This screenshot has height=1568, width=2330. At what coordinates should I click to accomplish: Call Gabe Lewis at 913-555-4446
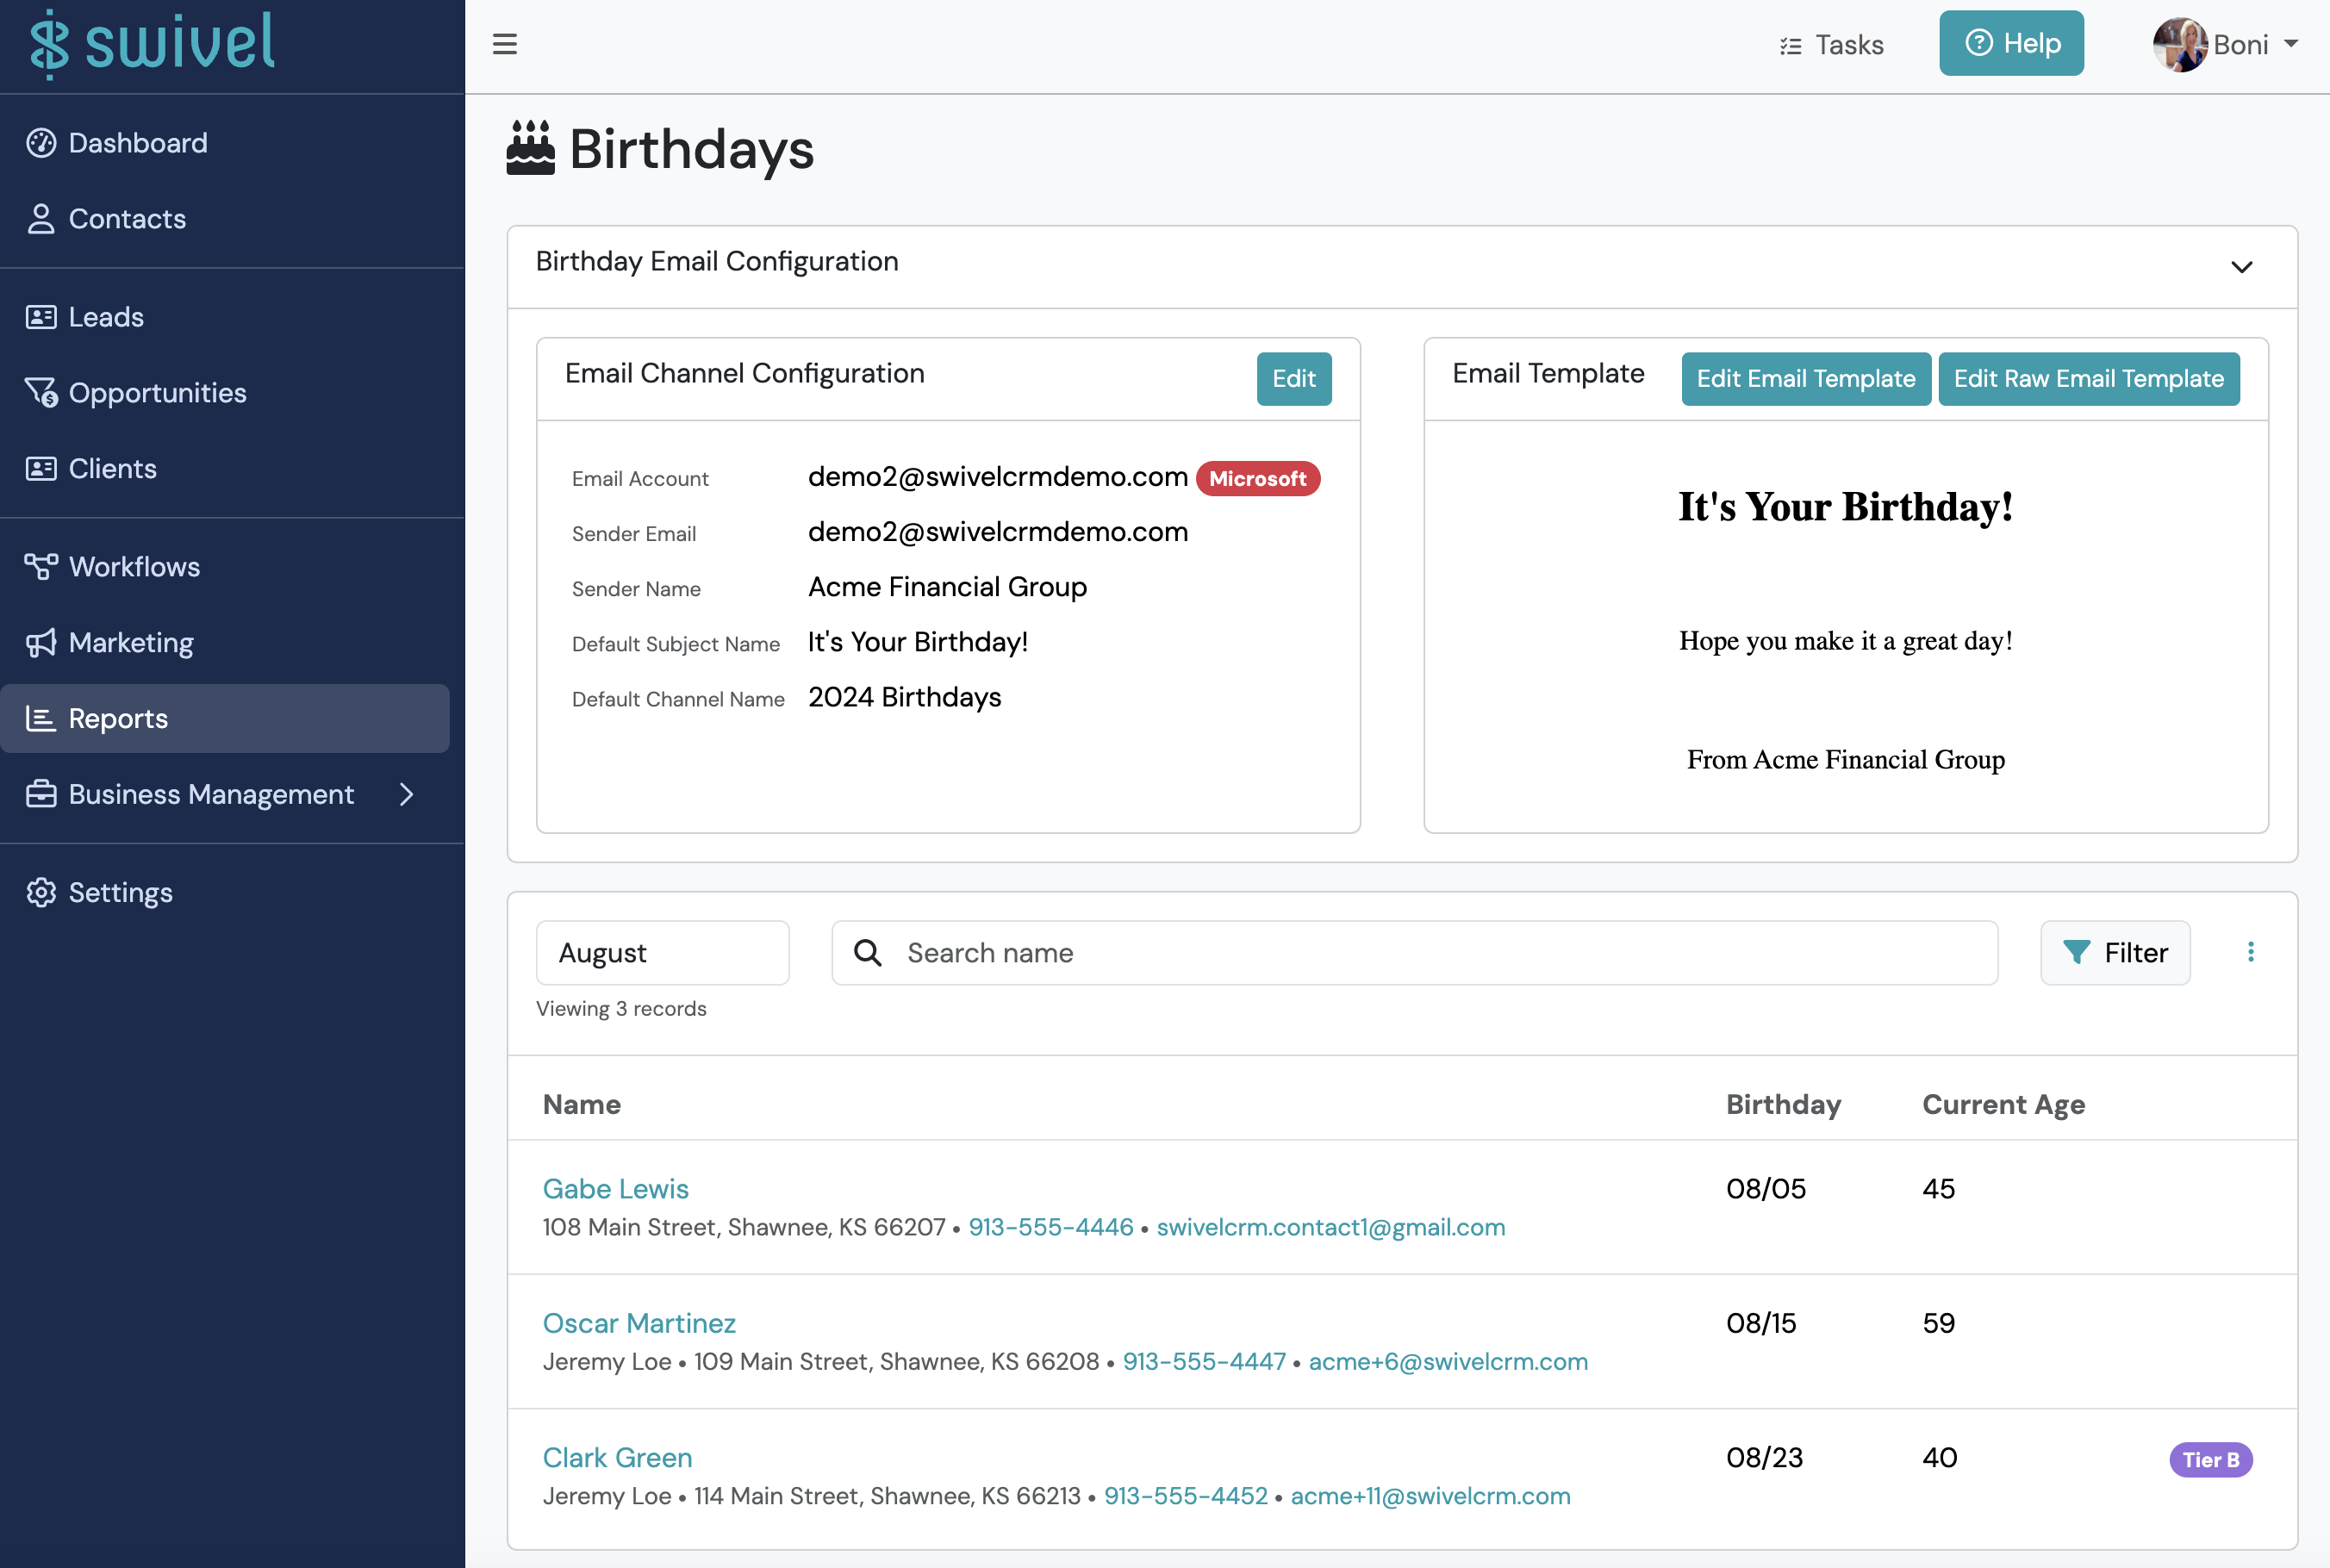(x=1050, y=1228)
